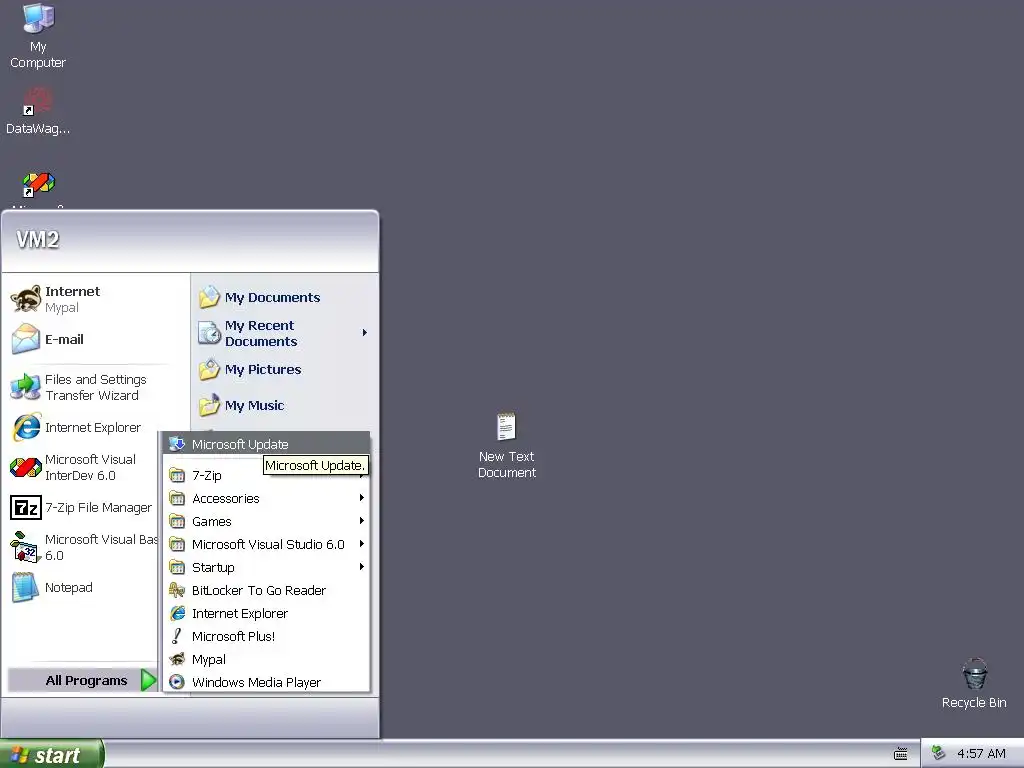Screen dimensions: 1024x768
Task: Click the 4:57 AM clock
Action: [982, 754]
